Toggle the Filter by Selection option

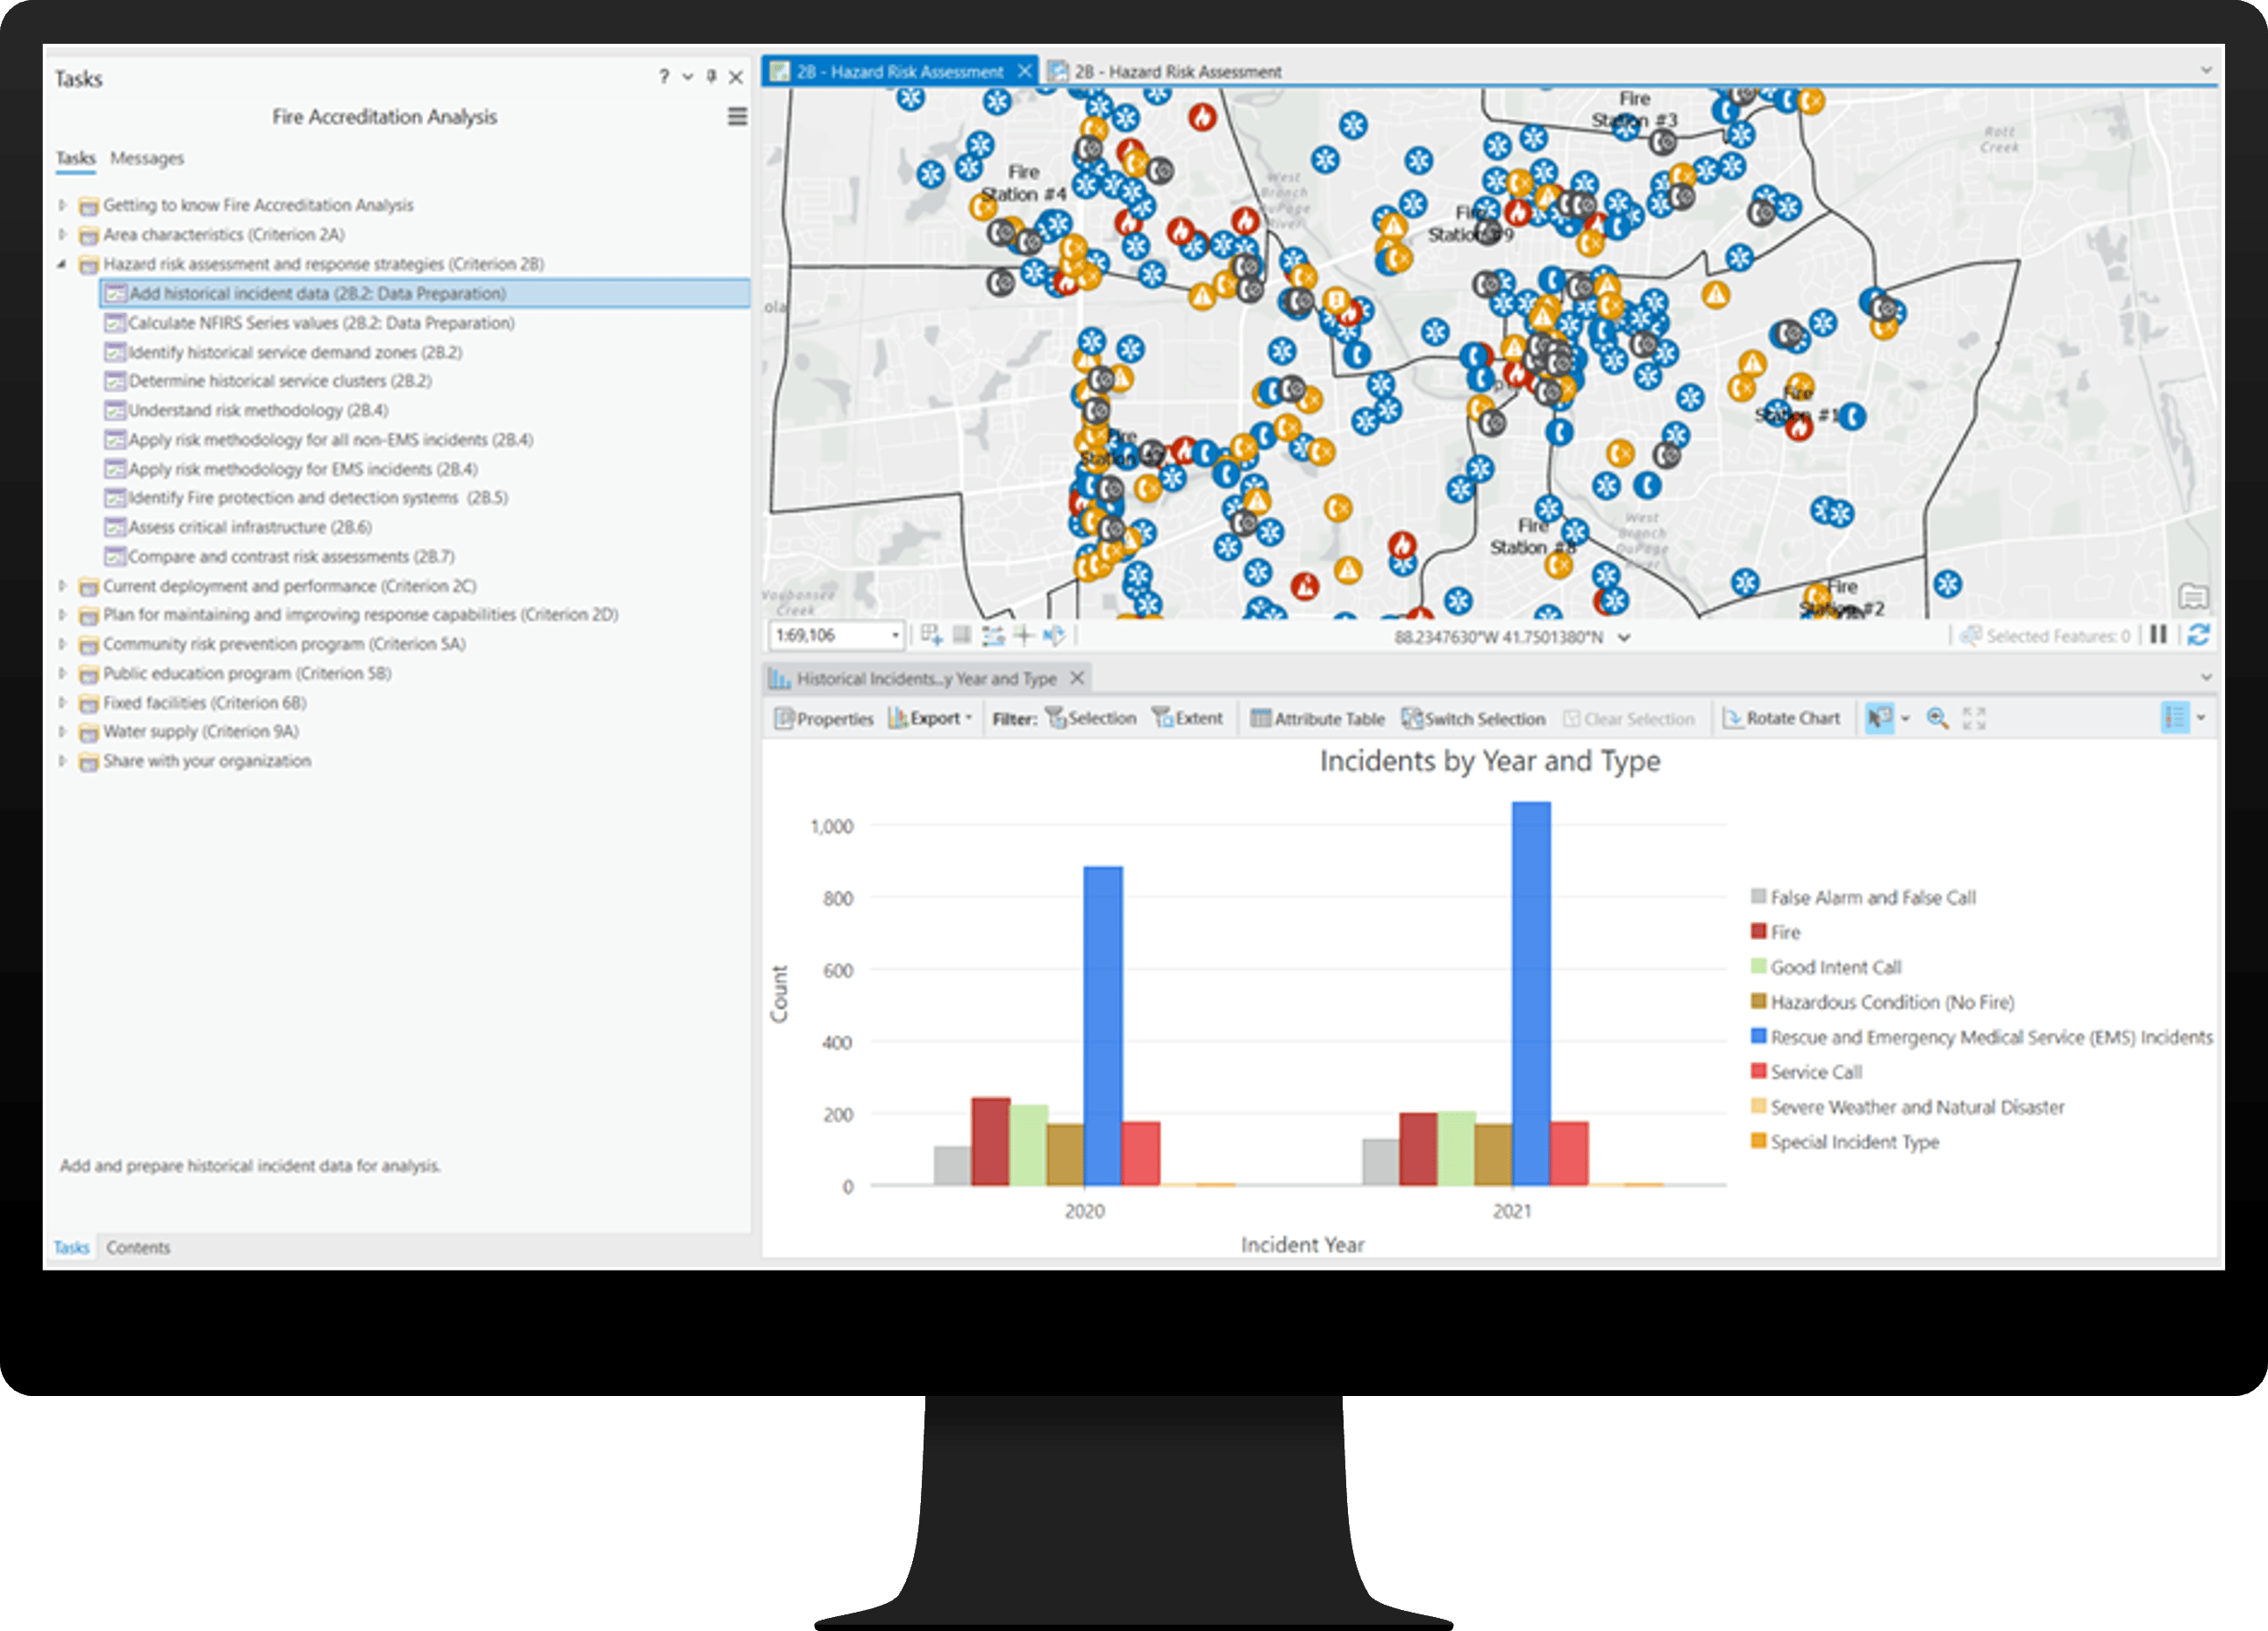click(1091, 718)
